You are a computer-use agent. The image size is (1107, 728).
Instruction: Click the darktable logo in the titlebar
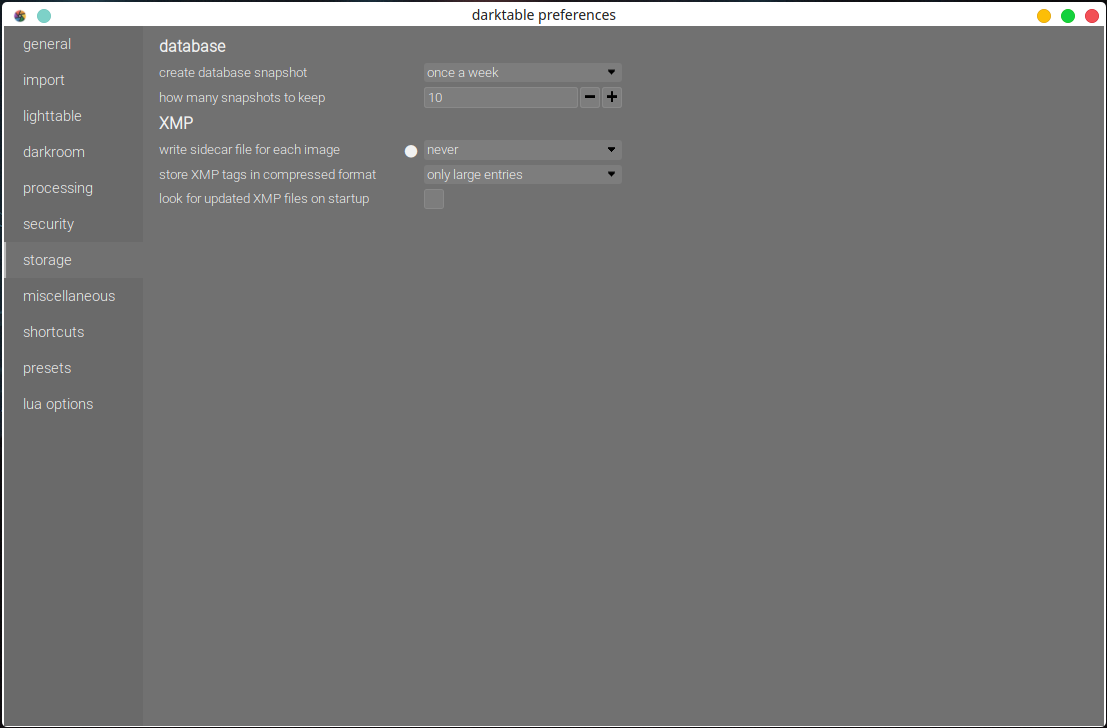tap(19, 15)
